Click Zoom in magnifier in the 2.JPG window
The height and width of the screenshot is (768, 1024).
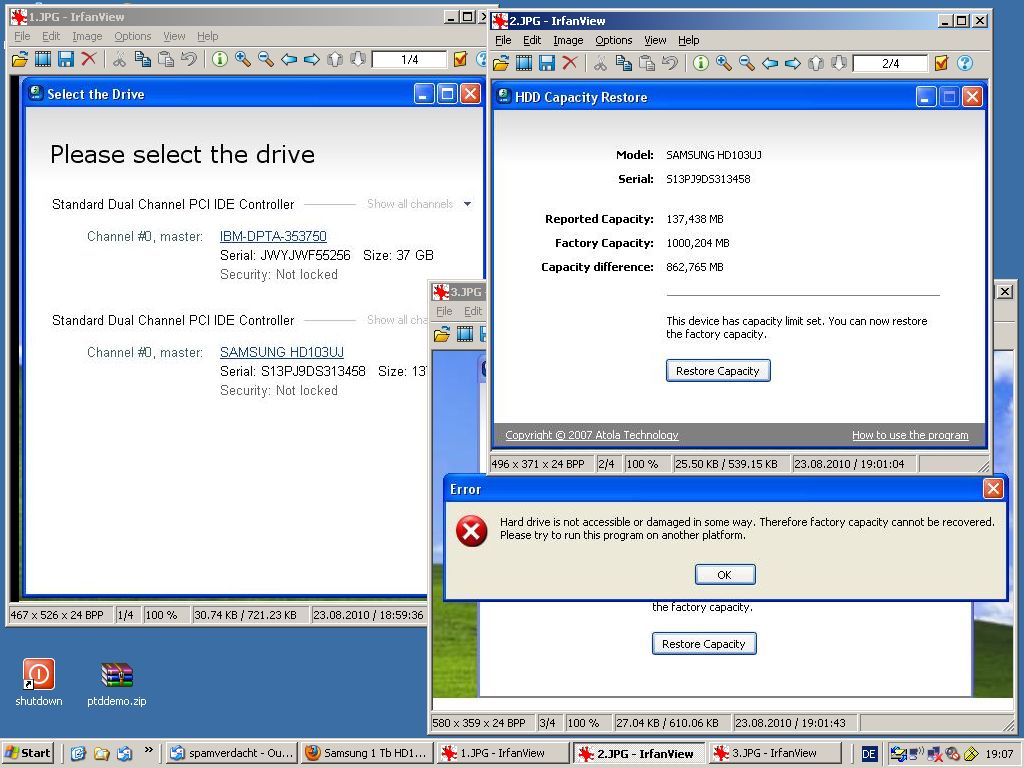click(724, 63)
